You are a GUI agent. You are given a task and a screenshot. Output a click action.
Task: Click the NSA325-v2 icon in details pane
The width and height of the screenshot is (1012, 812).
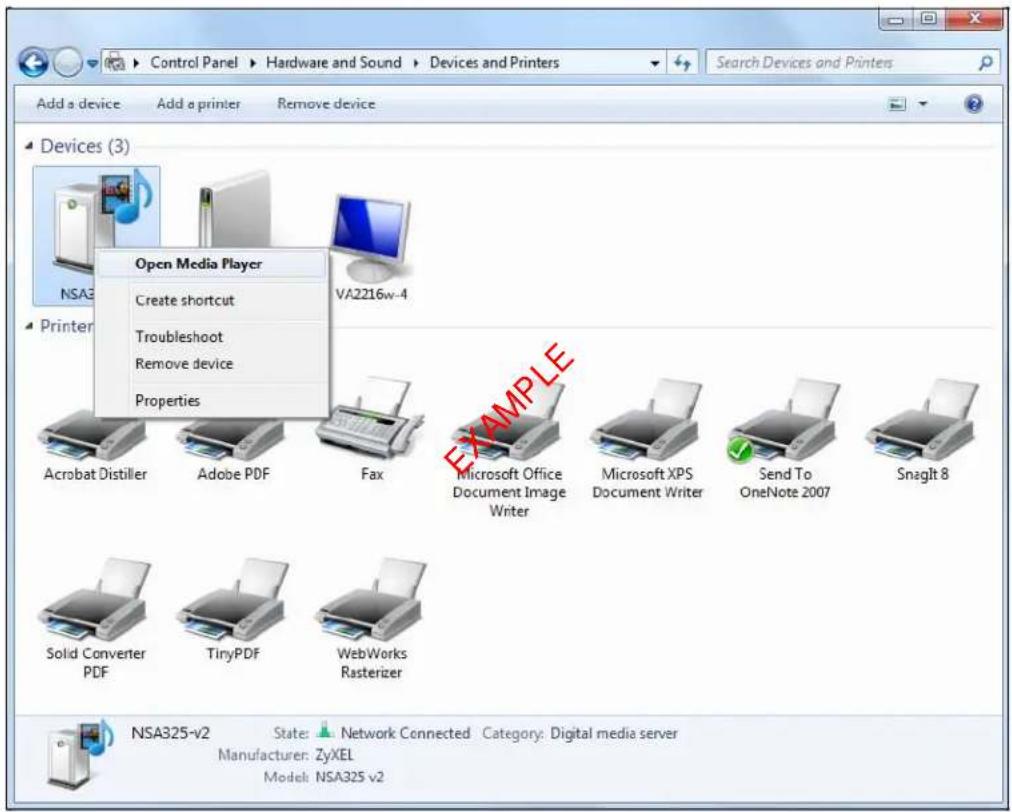(80, 753)
